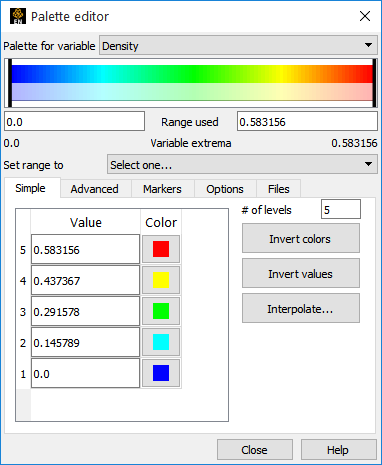Screen dimensions: 382x465
Task: Click the Value column header
Action: [x=86, y=222]
